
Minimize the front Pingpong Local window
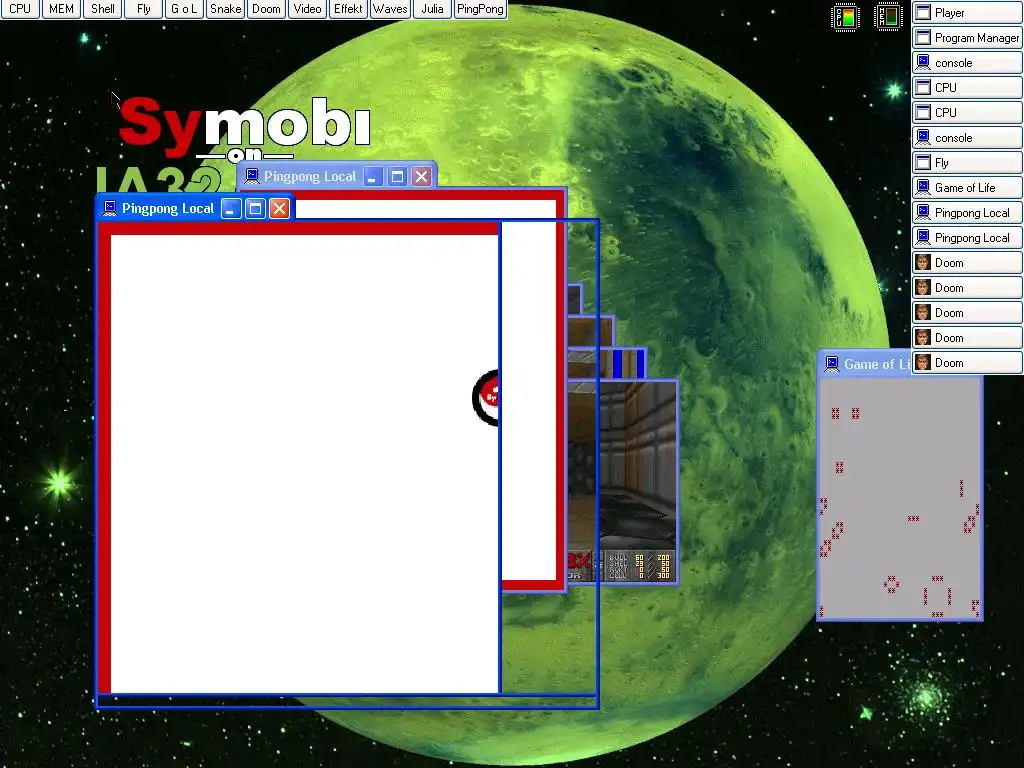(231, 209)
